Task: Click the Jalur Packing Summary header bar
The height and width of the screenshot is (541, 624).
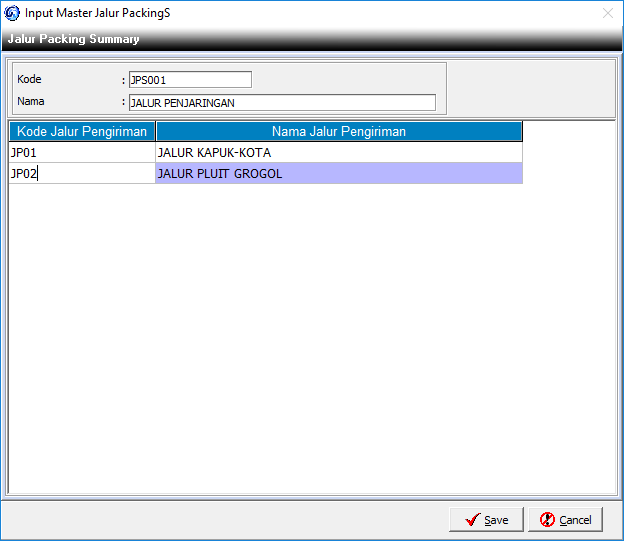Action: pyautogui.click(x=310, y=40)
